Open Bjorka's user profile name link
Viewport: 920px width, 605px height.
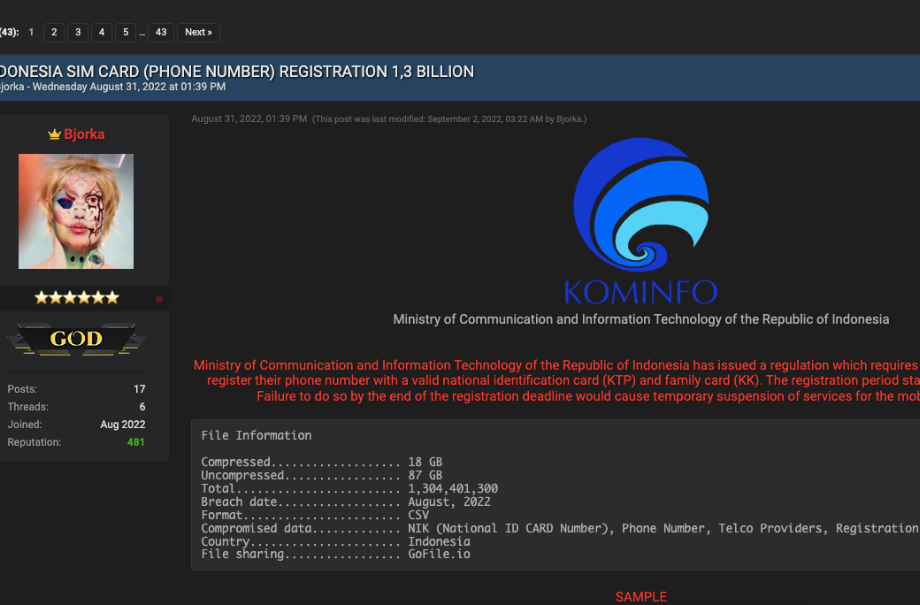pyautogui.click(x=84, y=134)
